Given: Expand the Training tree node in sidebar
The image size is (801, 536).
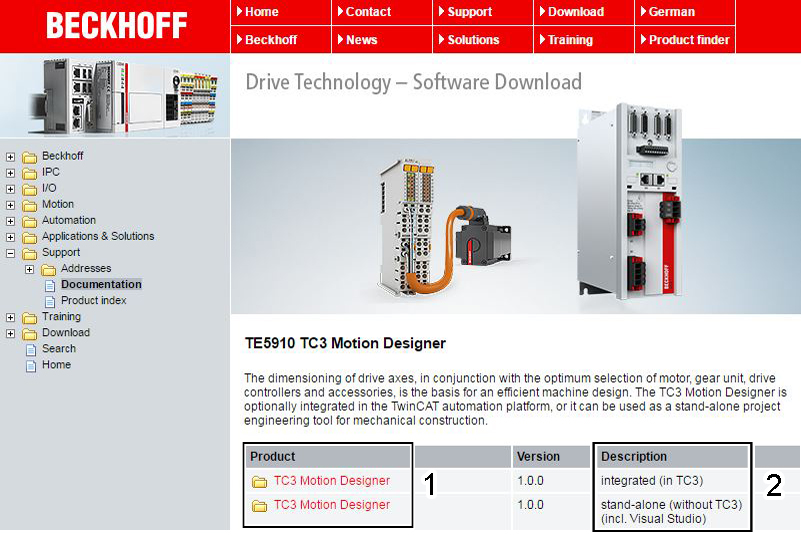Looking at the screenshot, I should [10, 317].
